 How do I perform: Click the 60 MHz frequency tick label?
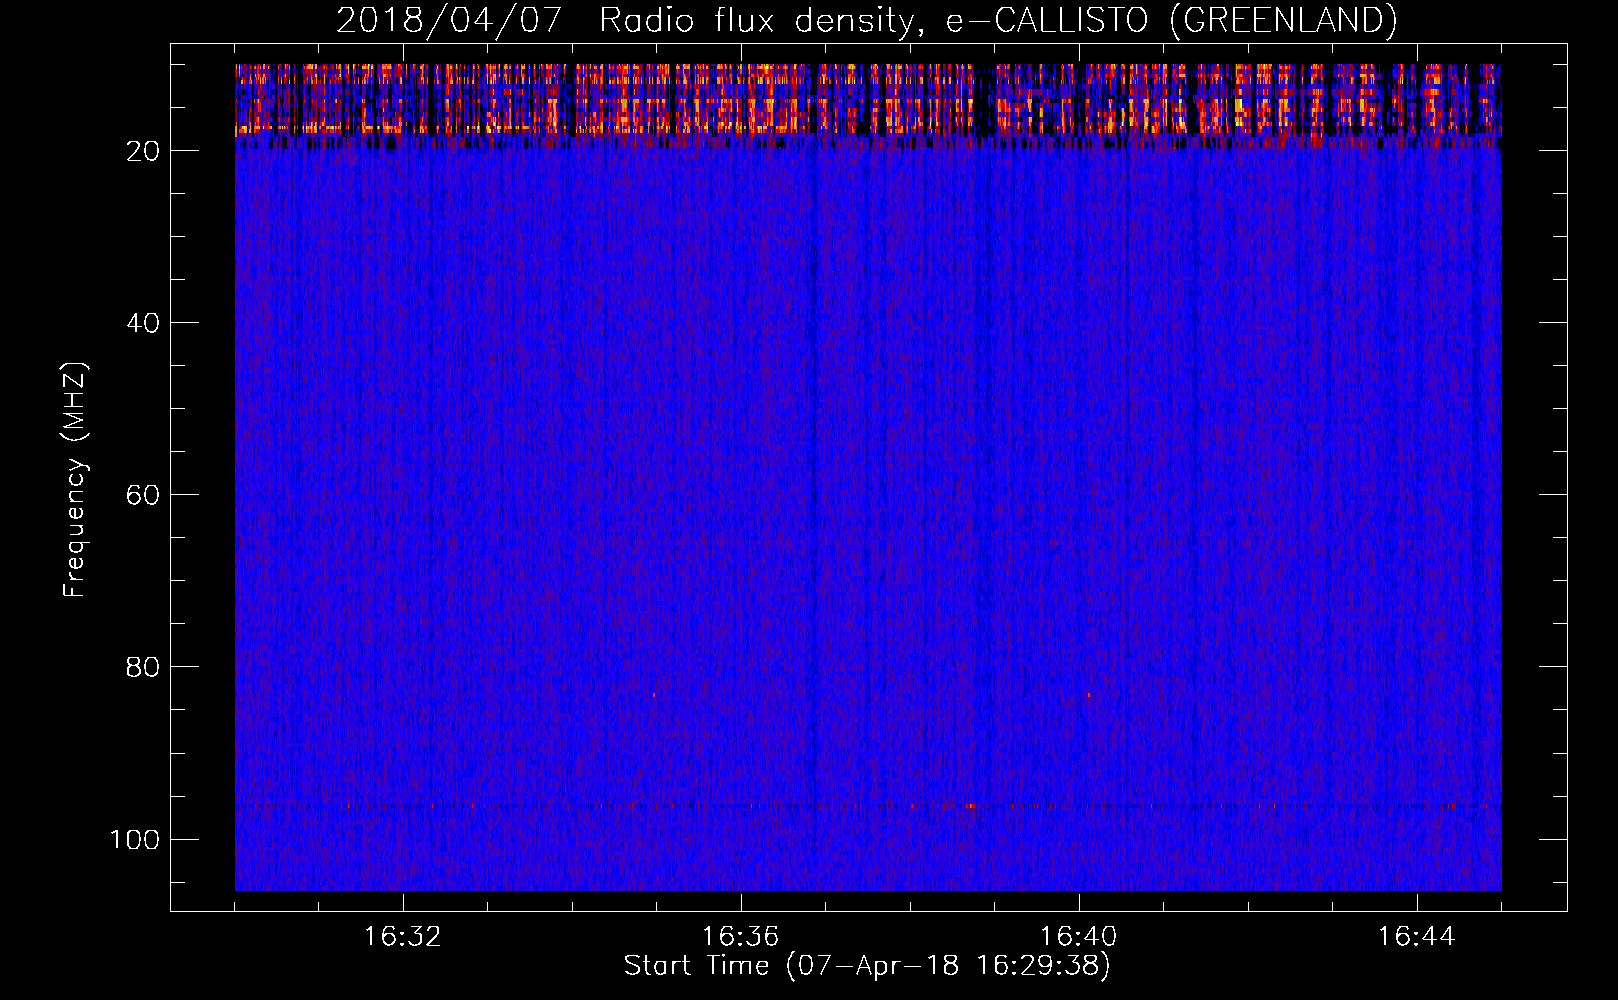[143, 495]
